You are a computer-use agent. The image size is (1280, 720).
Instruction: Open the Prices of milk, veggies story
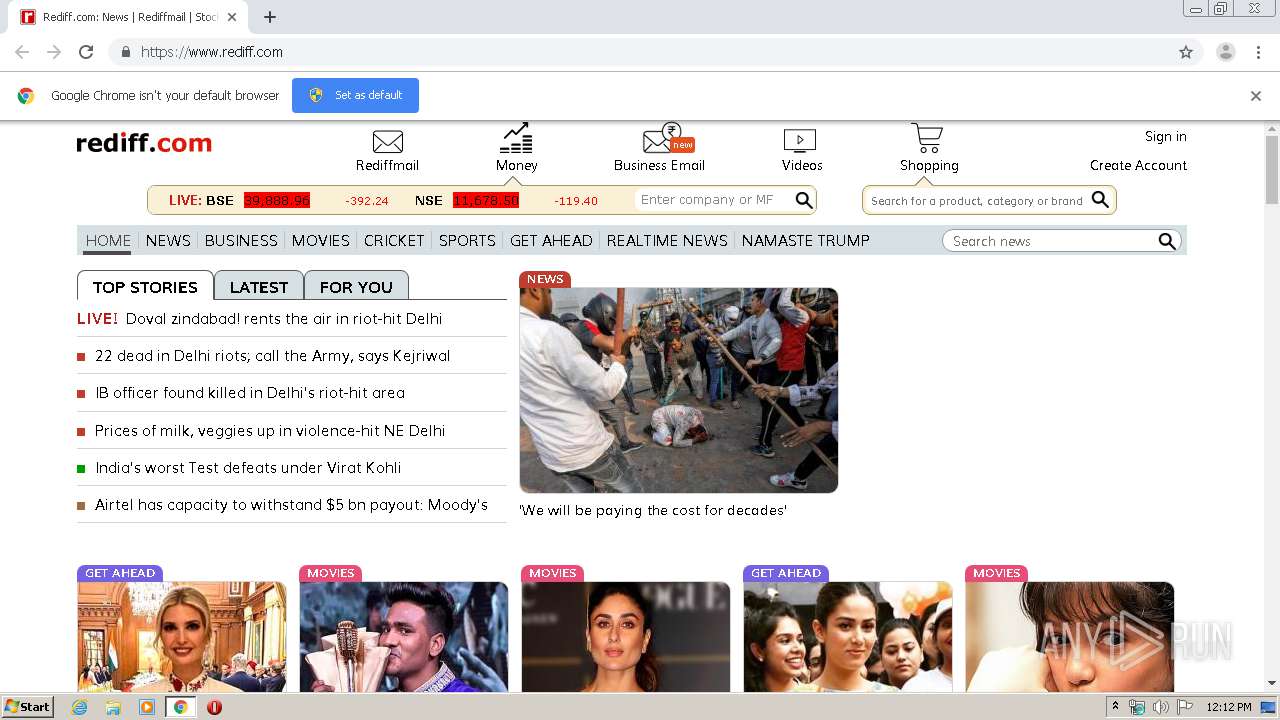270,430
